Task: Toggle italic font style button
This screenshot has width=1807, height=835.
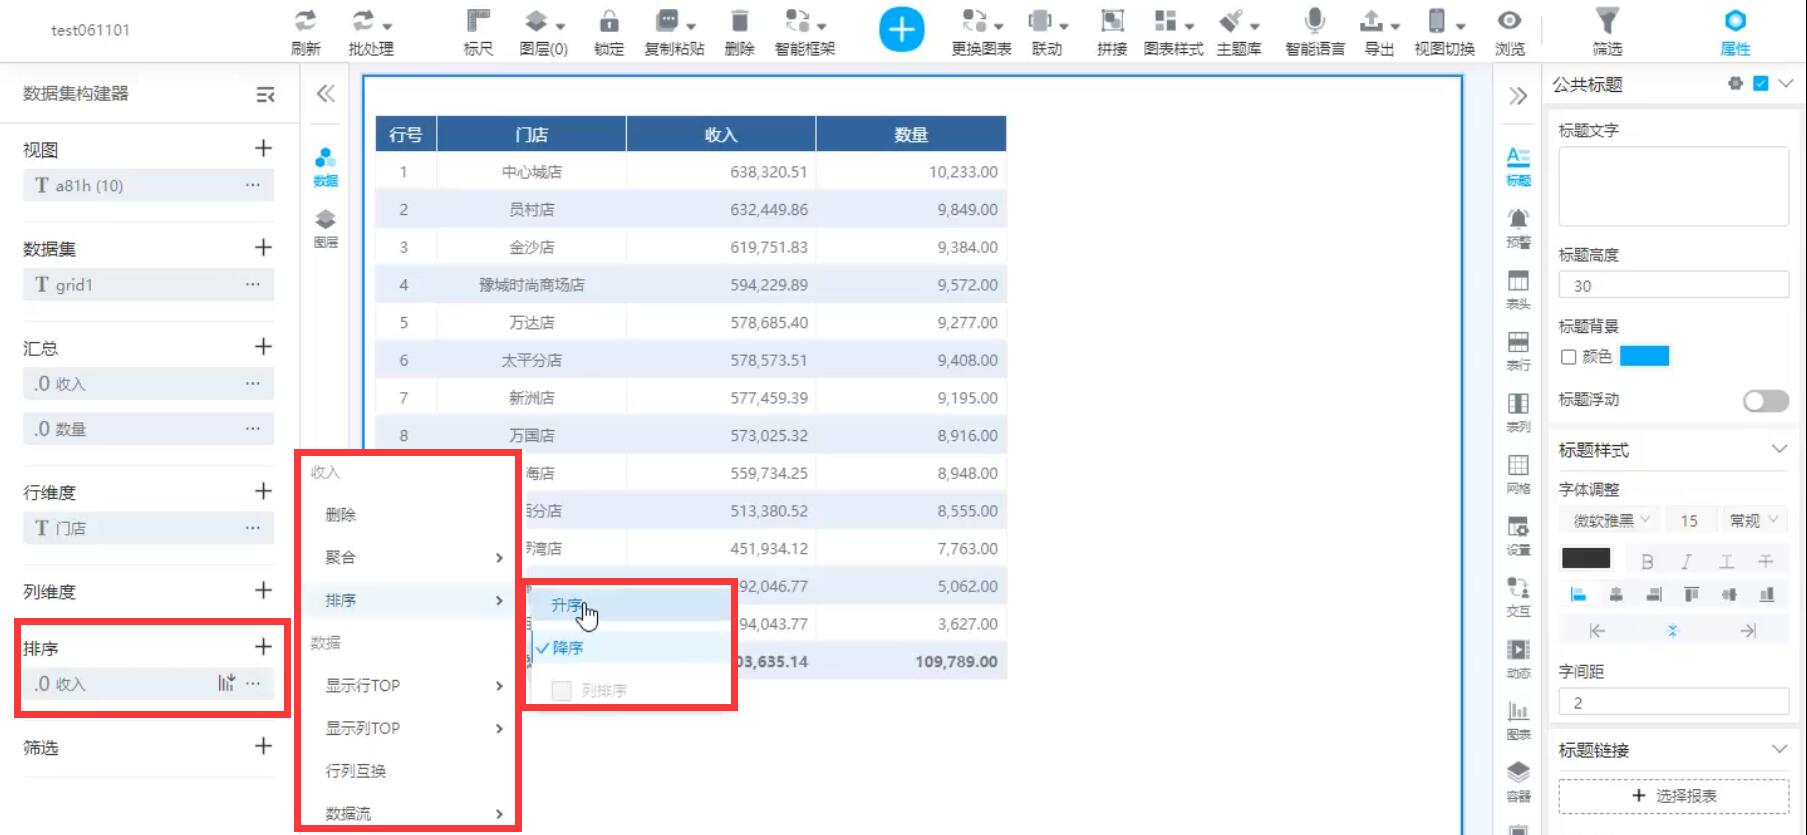Action: [1686, 561]
